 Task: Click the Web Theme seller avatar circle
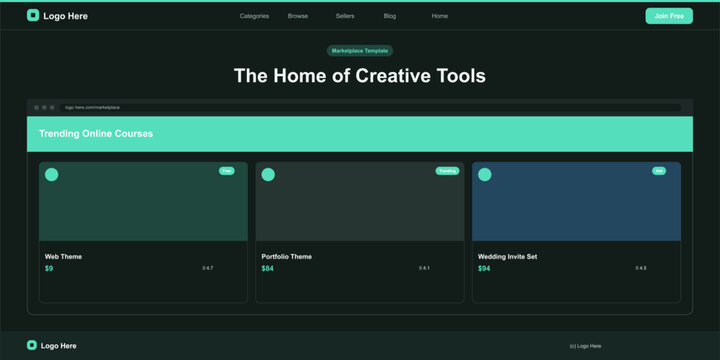click(x=51, y=174)
